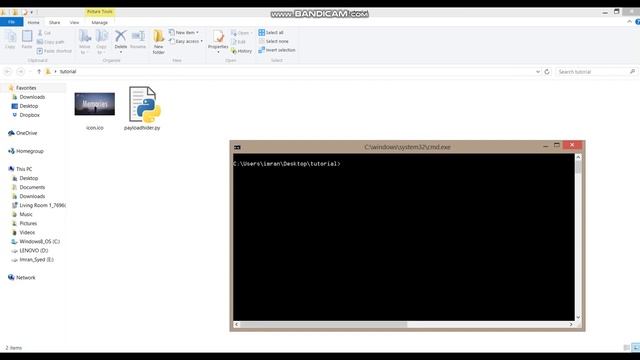Open the Pictures folder
This screenshot has width=640, height=360.
28,223
